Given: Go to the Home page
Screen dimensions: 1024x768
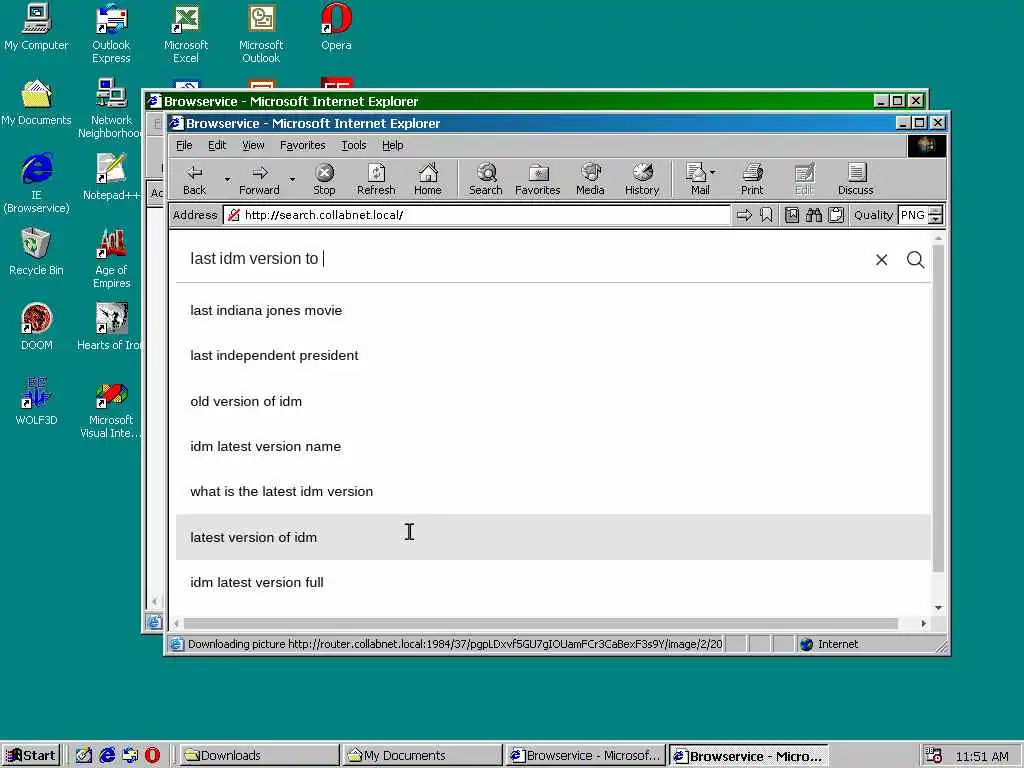Looking at the screenshot, I should point(428,179).
